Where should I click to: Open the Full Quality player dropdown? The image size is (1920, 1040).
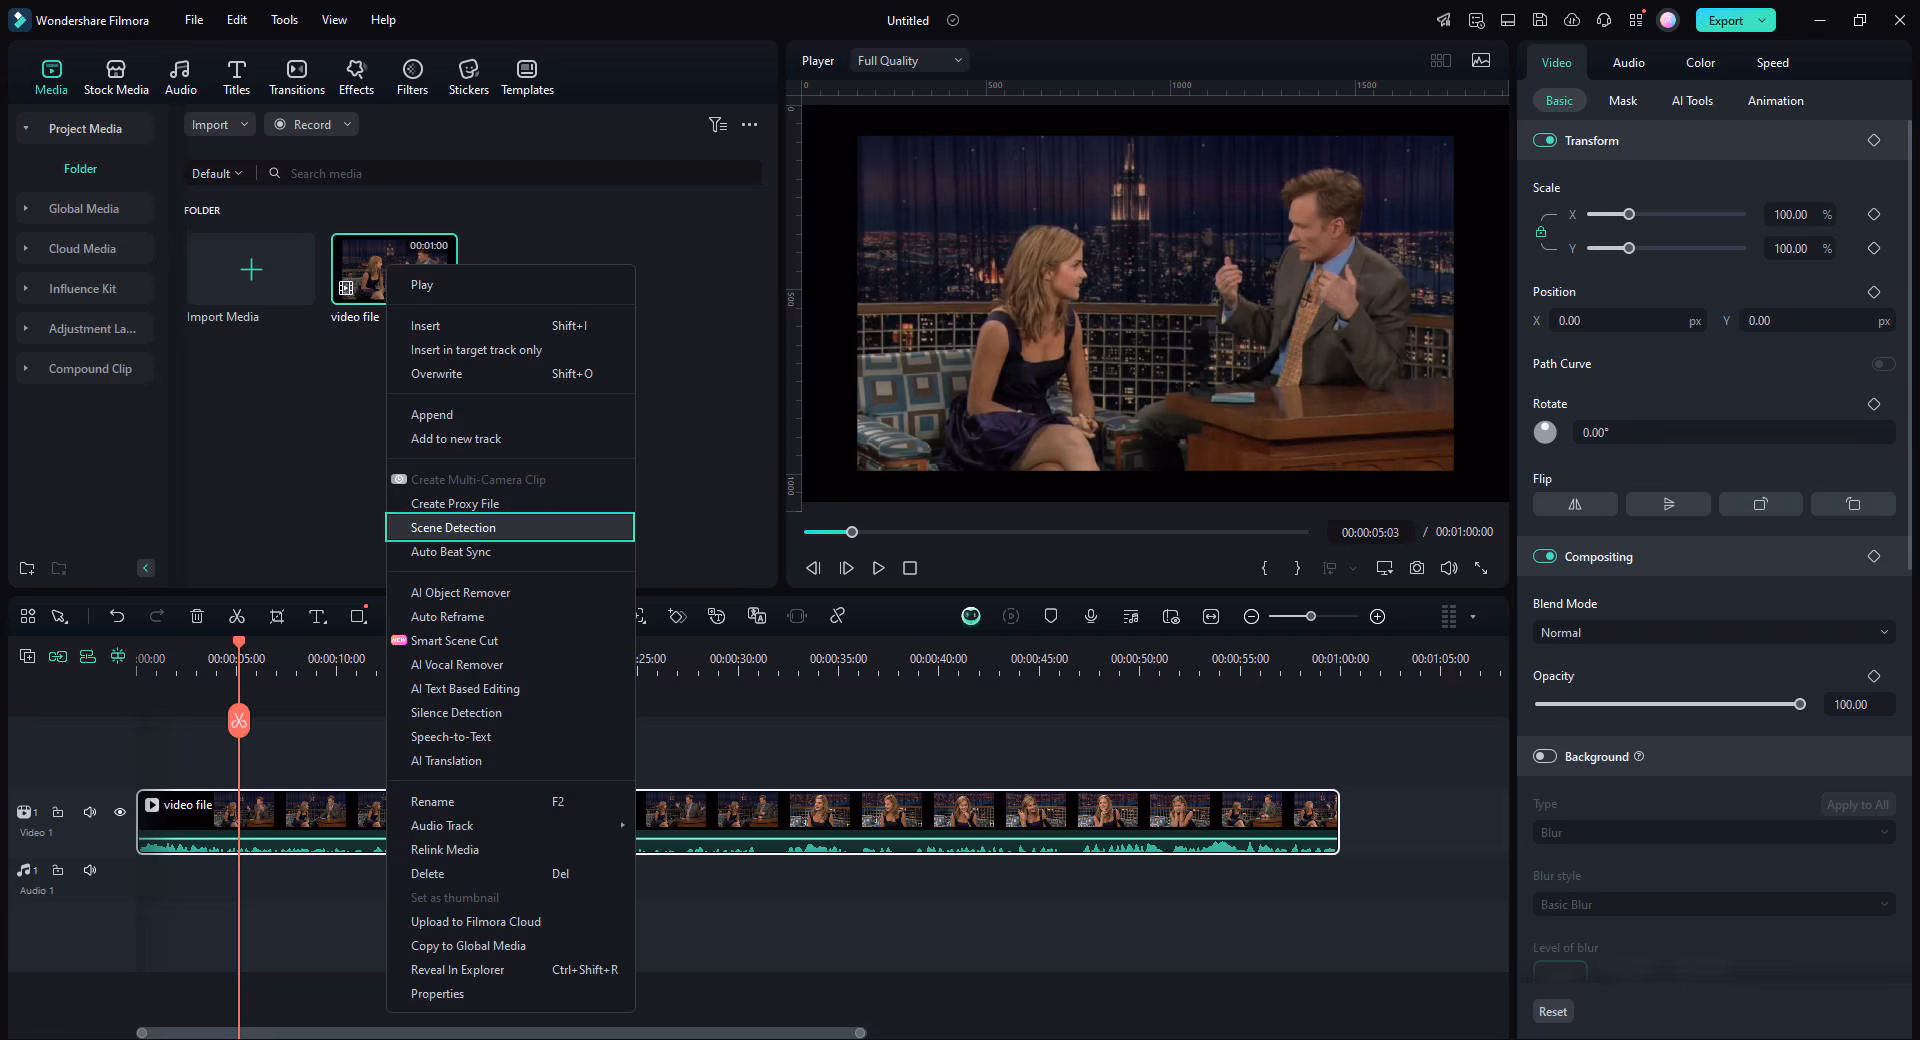coord(909,61)
